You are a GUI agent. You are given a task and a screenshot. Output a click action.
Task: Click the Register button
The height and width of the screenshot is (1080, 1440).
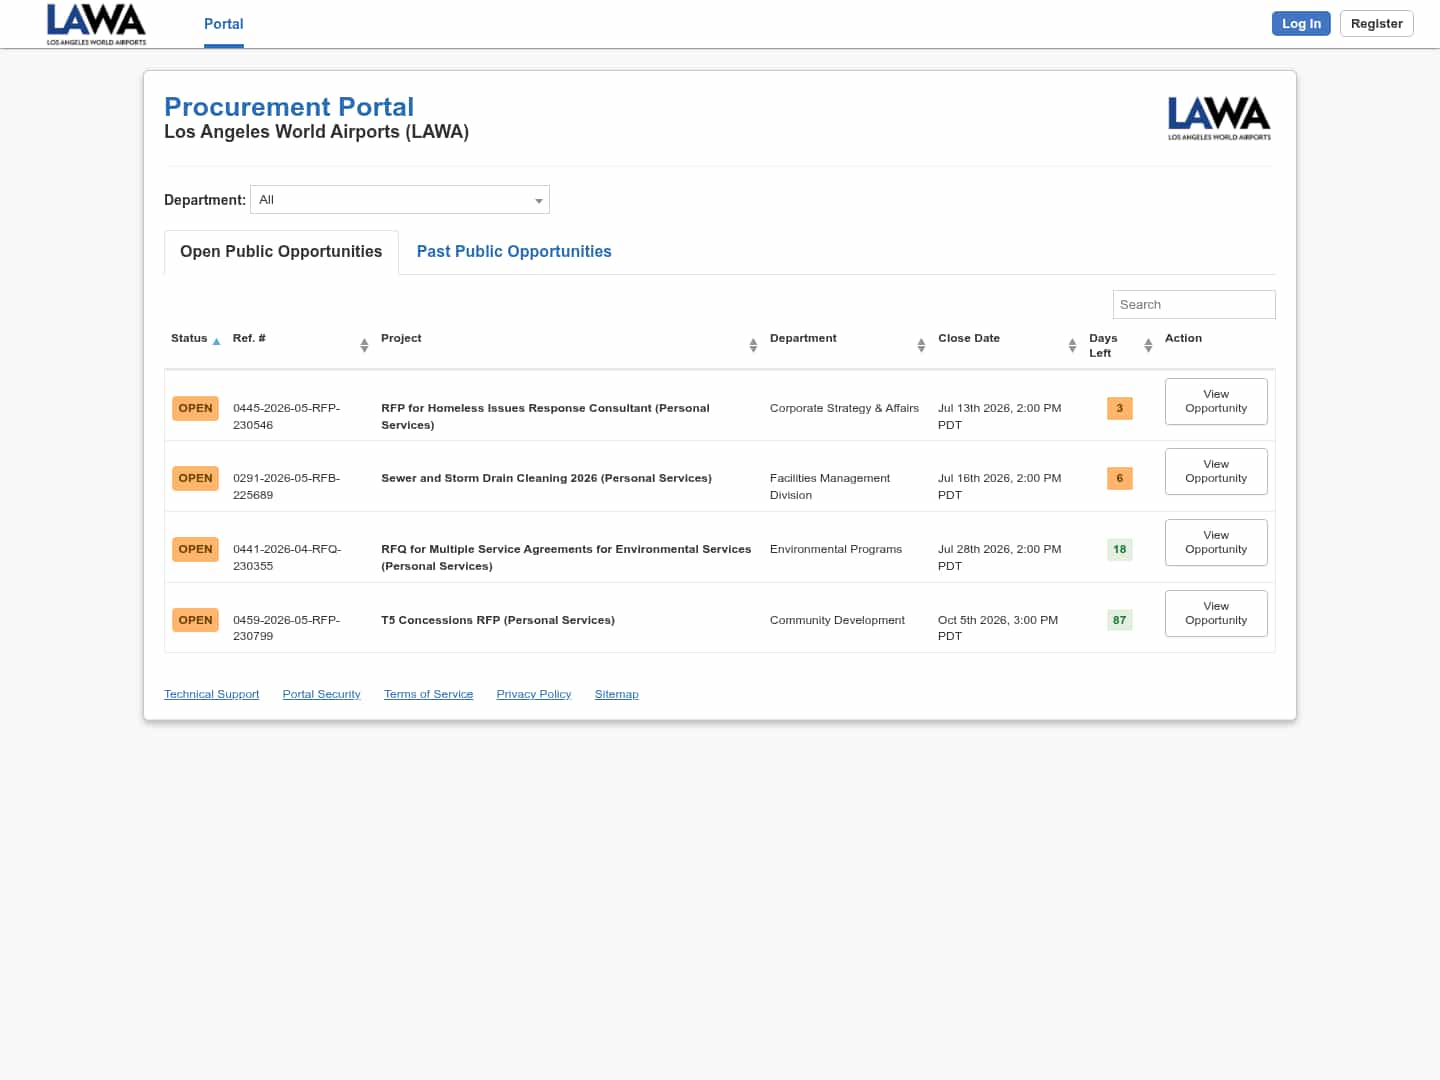pyautogui.click(x=1377, y=24)
